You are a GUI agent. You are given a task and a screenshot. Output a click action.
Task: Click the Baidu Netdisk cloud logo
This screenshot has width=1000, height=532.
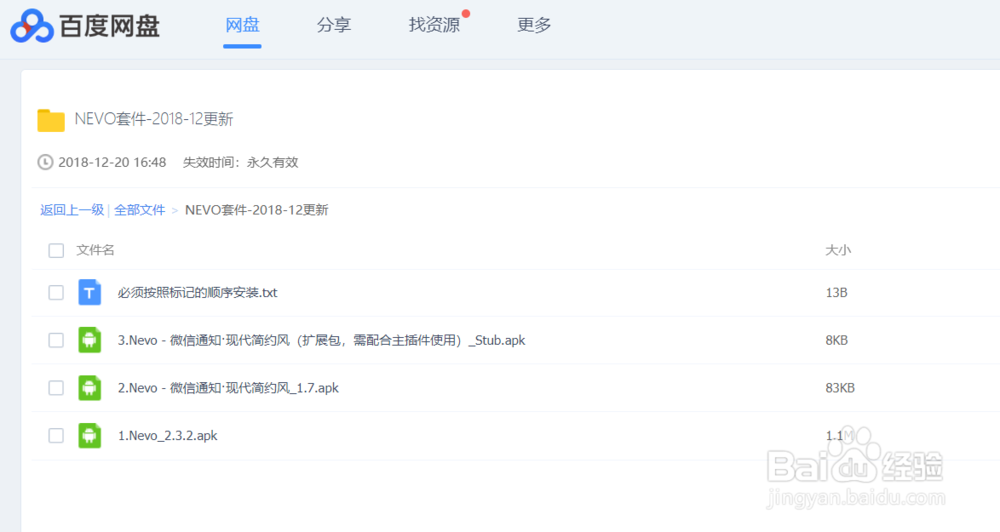[32, 26]
